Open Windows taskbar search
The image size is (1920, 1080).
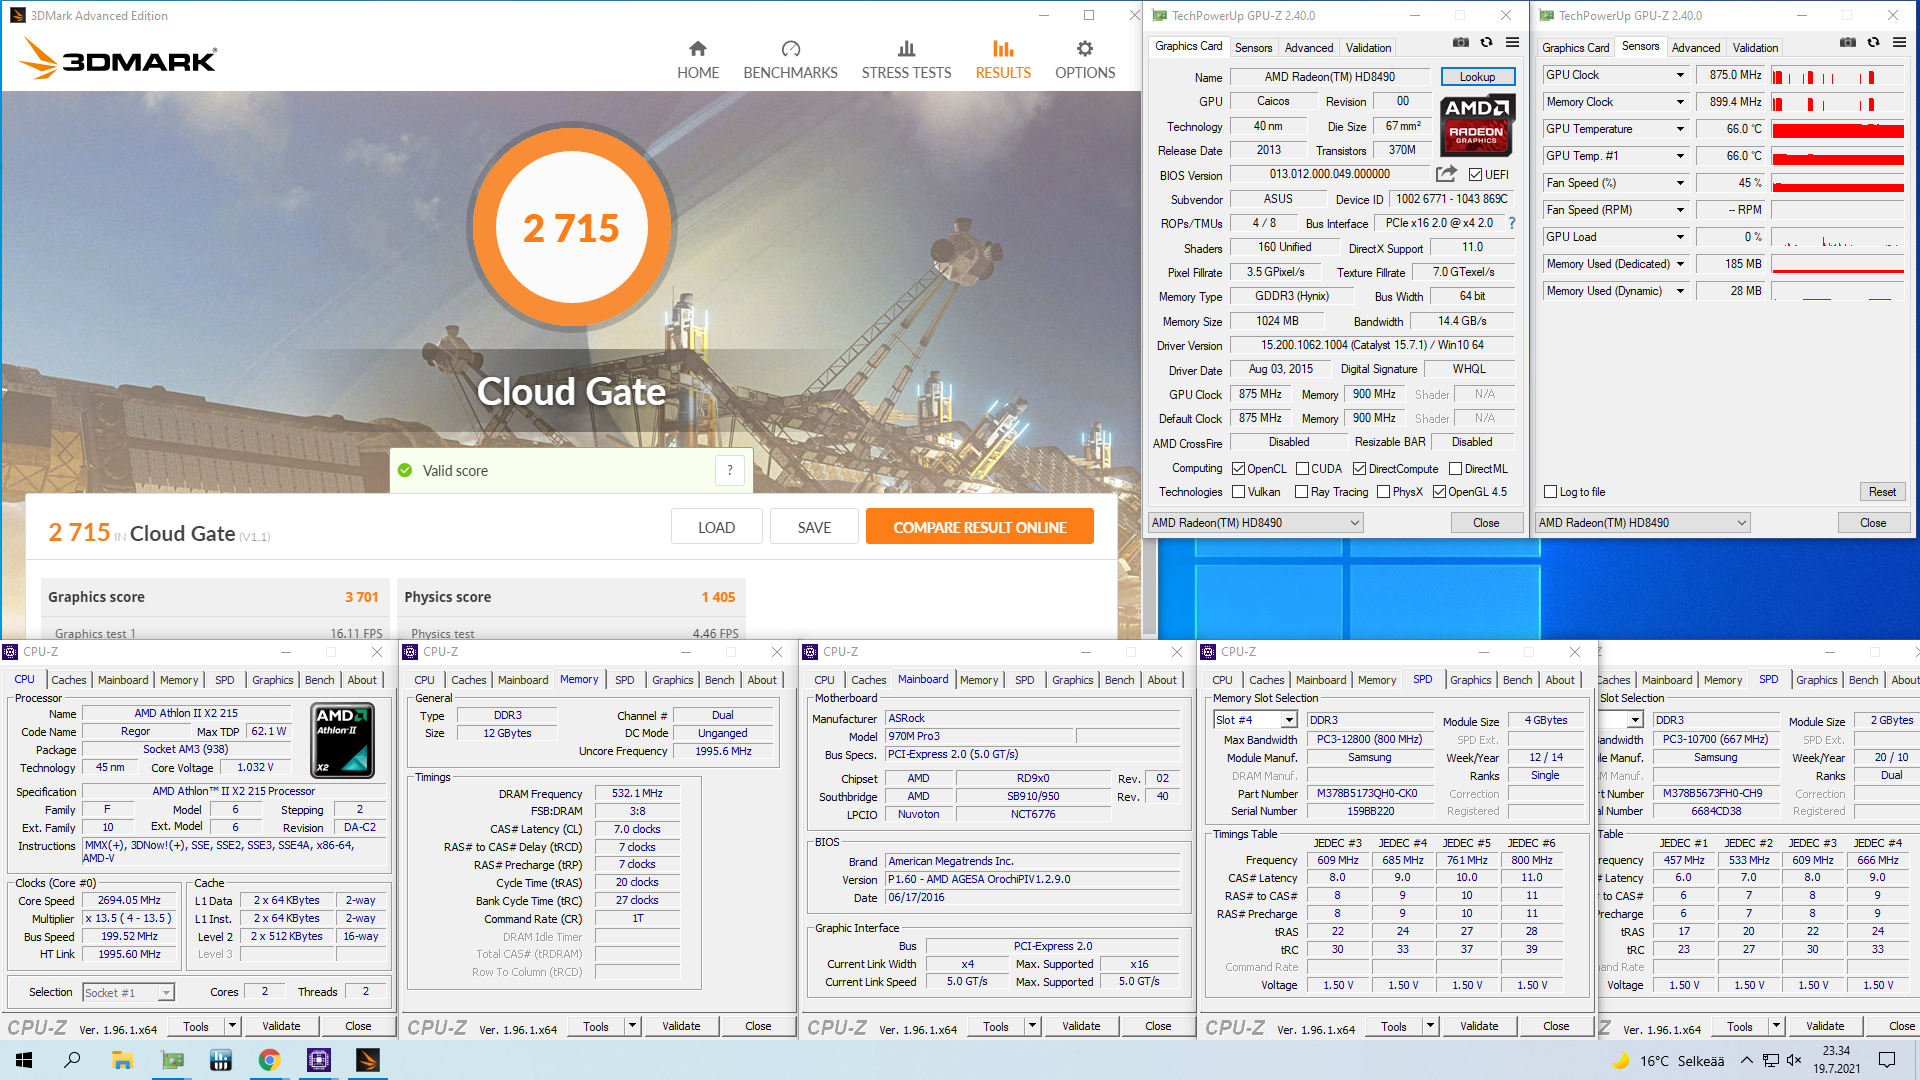(x=72, y=1060)
